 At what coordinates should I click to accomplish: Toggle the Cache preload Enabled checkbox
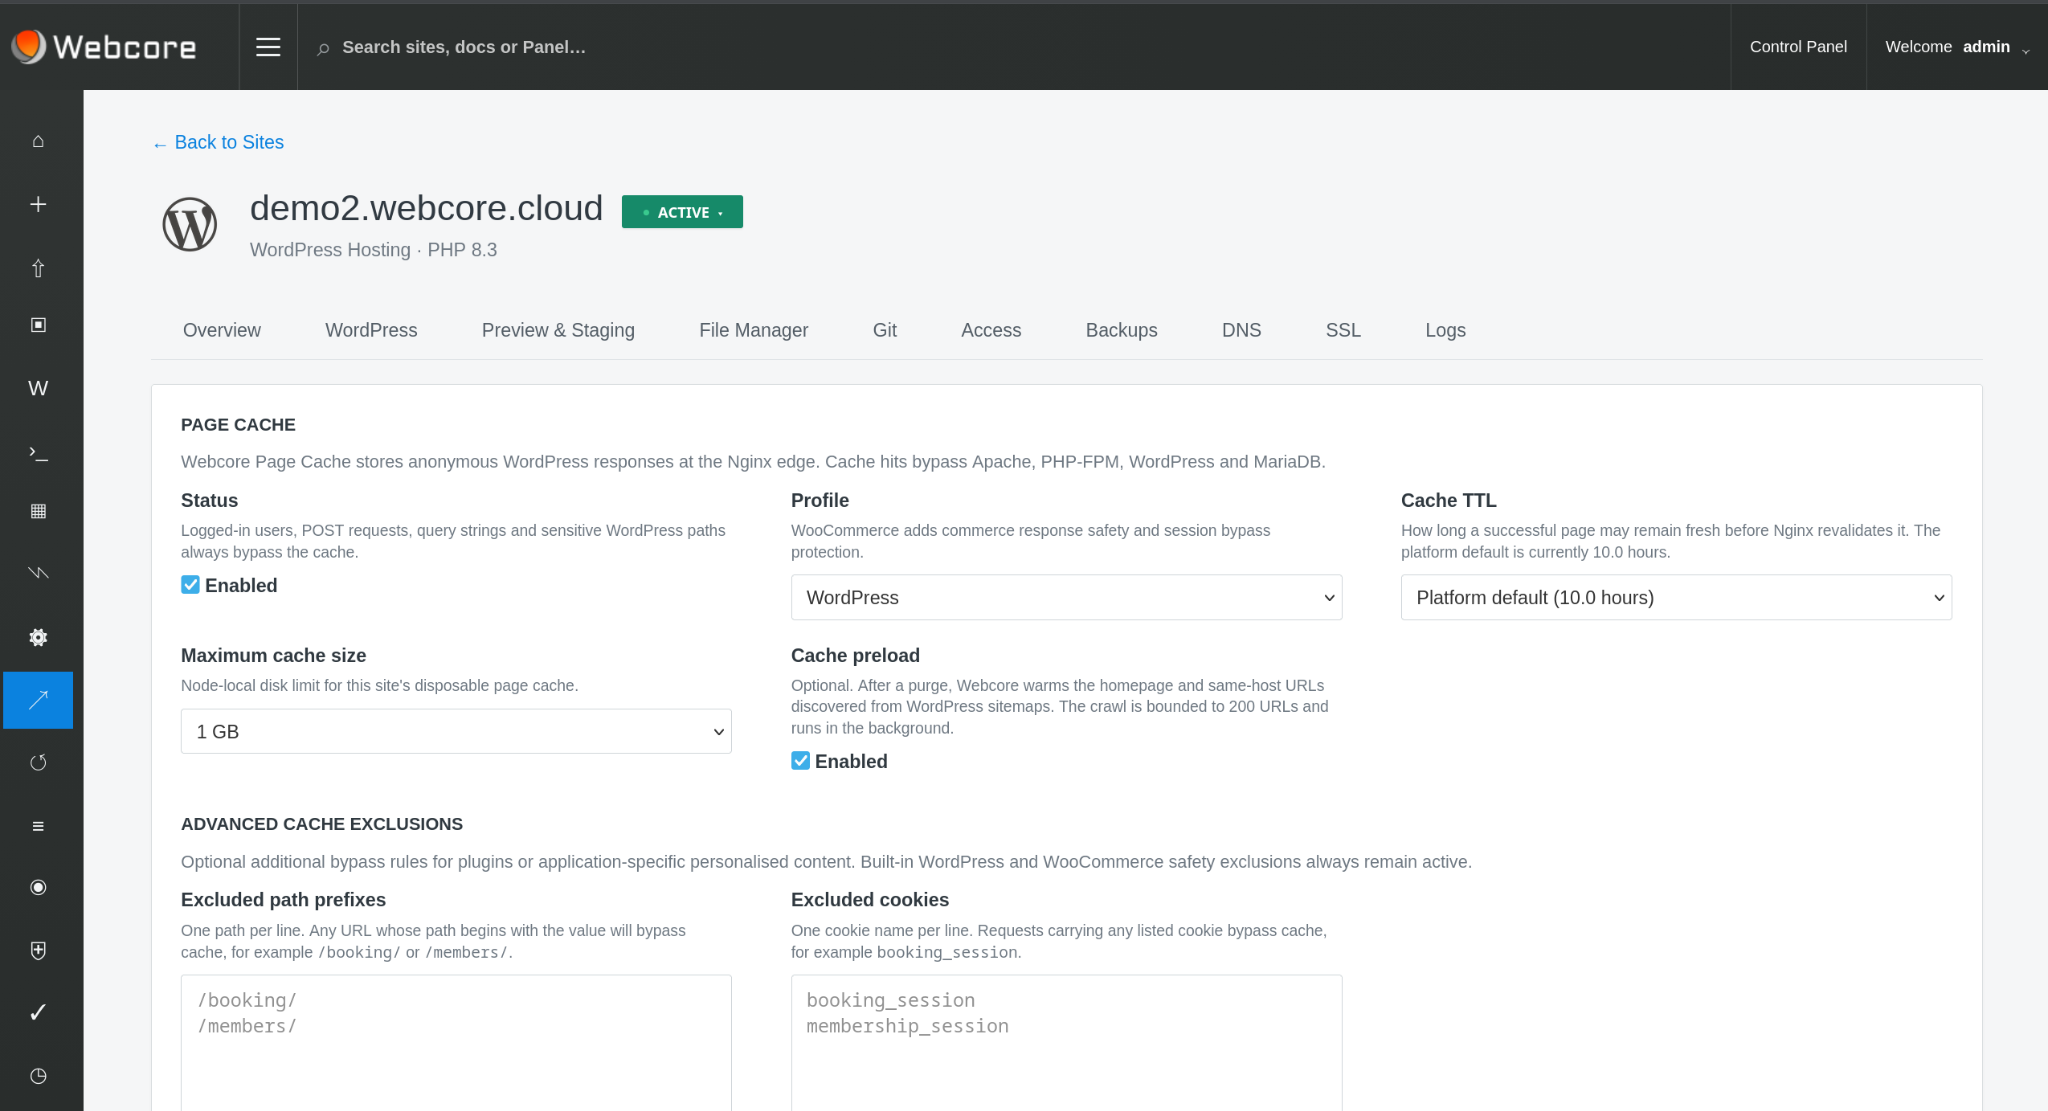(800, 761)
